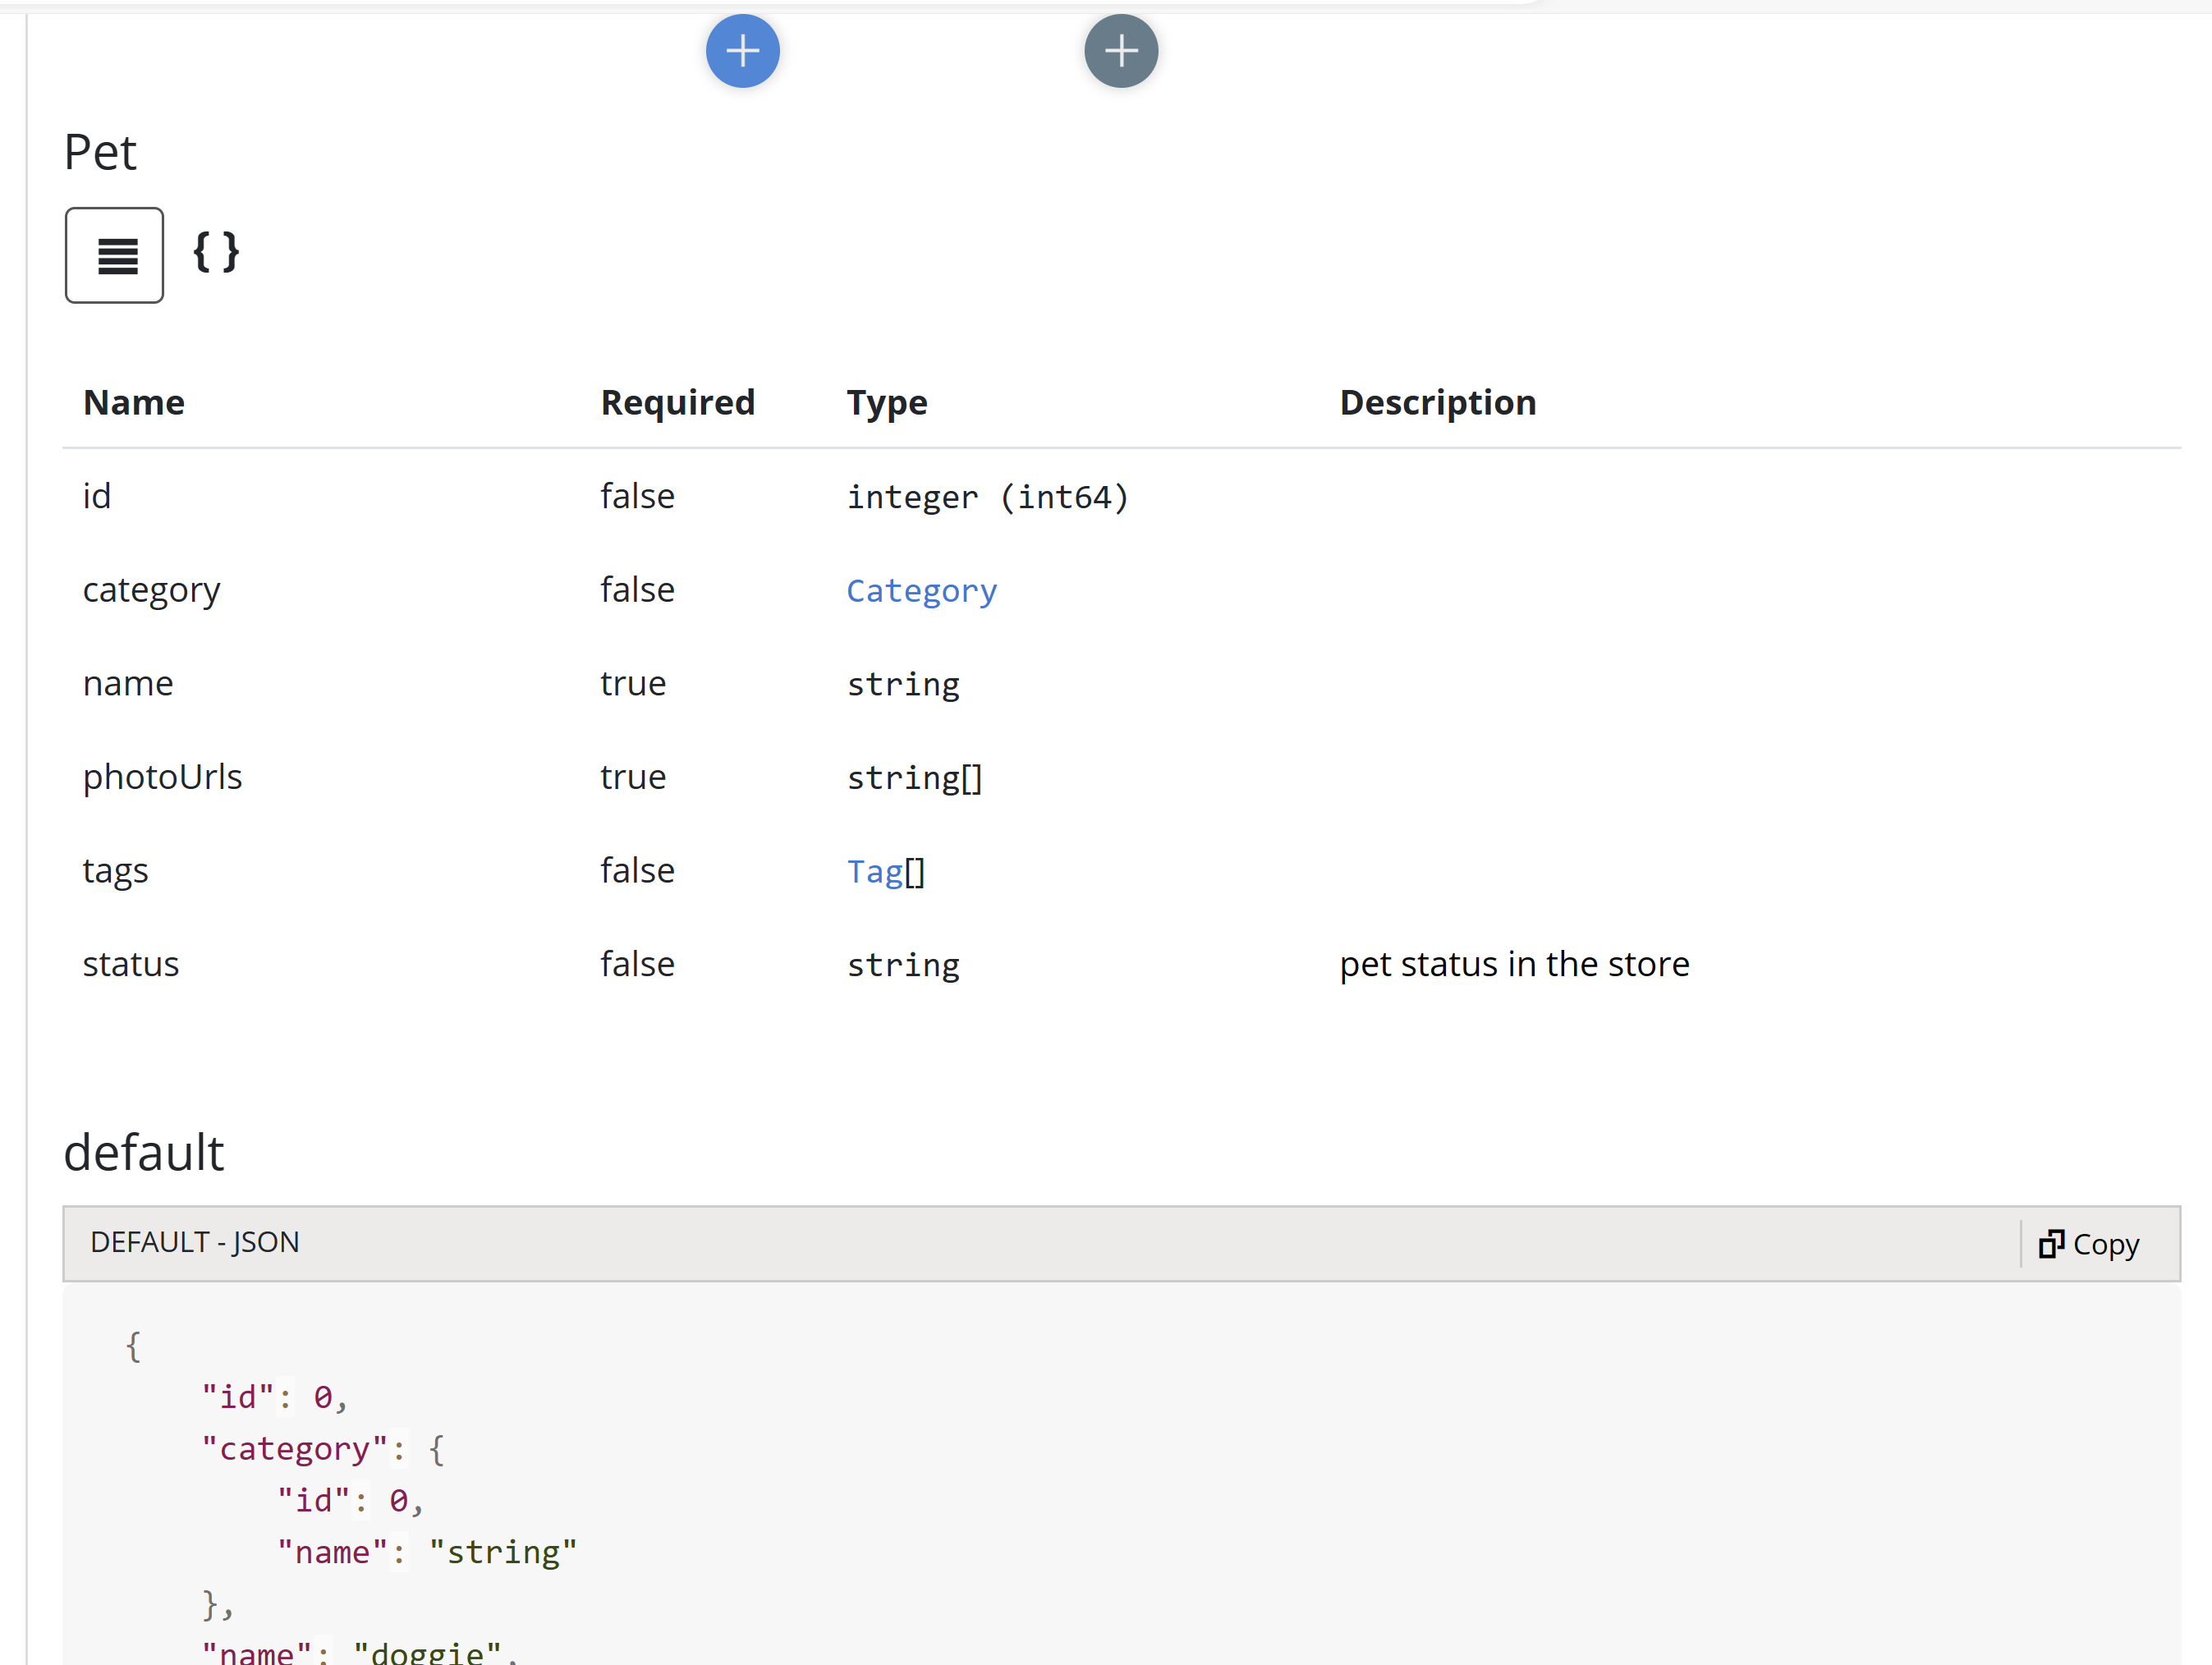Click the status property name

coord(131,964)
